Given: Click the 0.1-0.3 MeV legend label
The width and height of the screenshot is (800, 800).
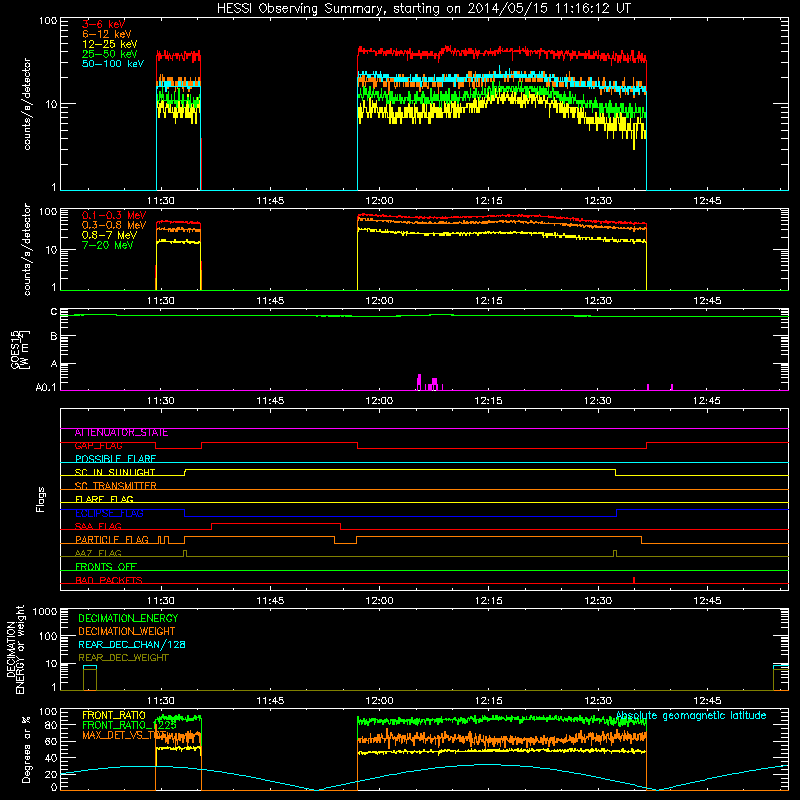Looking at the screenshot, I should pyautogui.click(x=114, y=215).
